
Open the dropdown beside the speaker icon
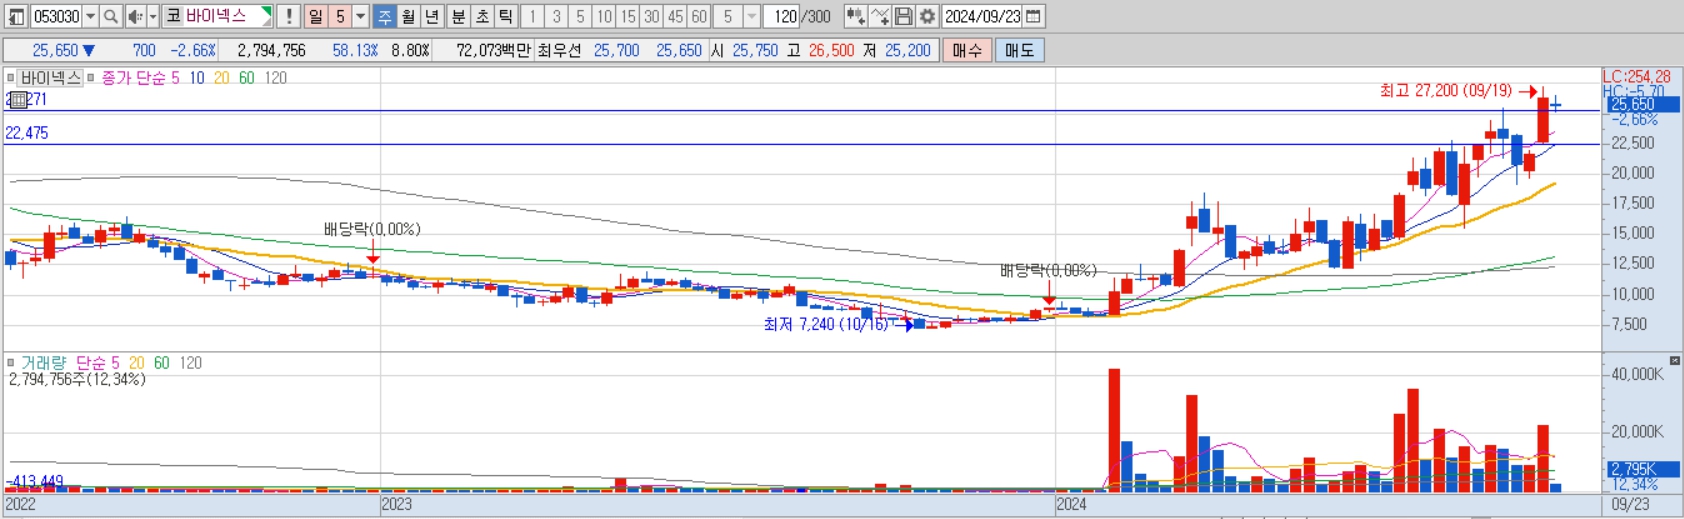(x=153, y=16)
